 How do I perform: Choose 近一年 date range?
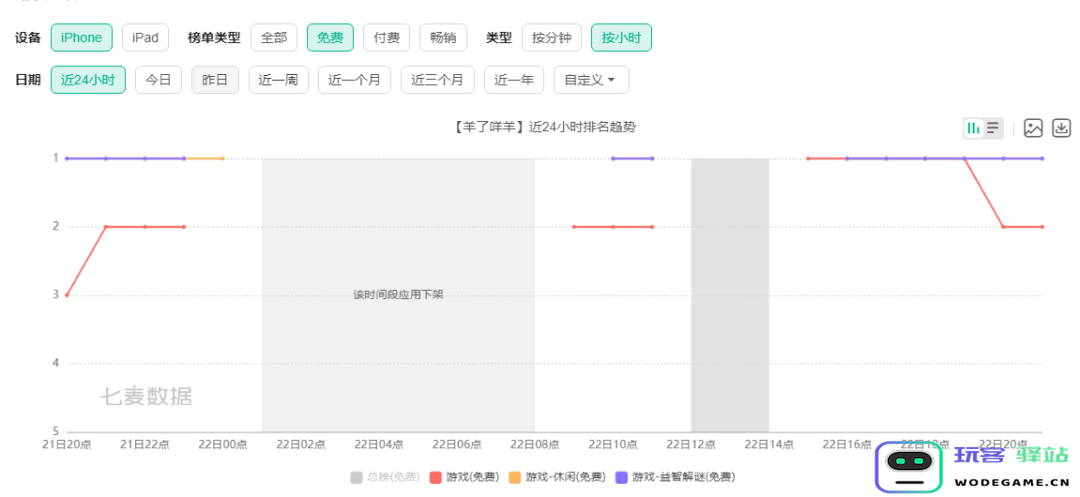(514, 80)
